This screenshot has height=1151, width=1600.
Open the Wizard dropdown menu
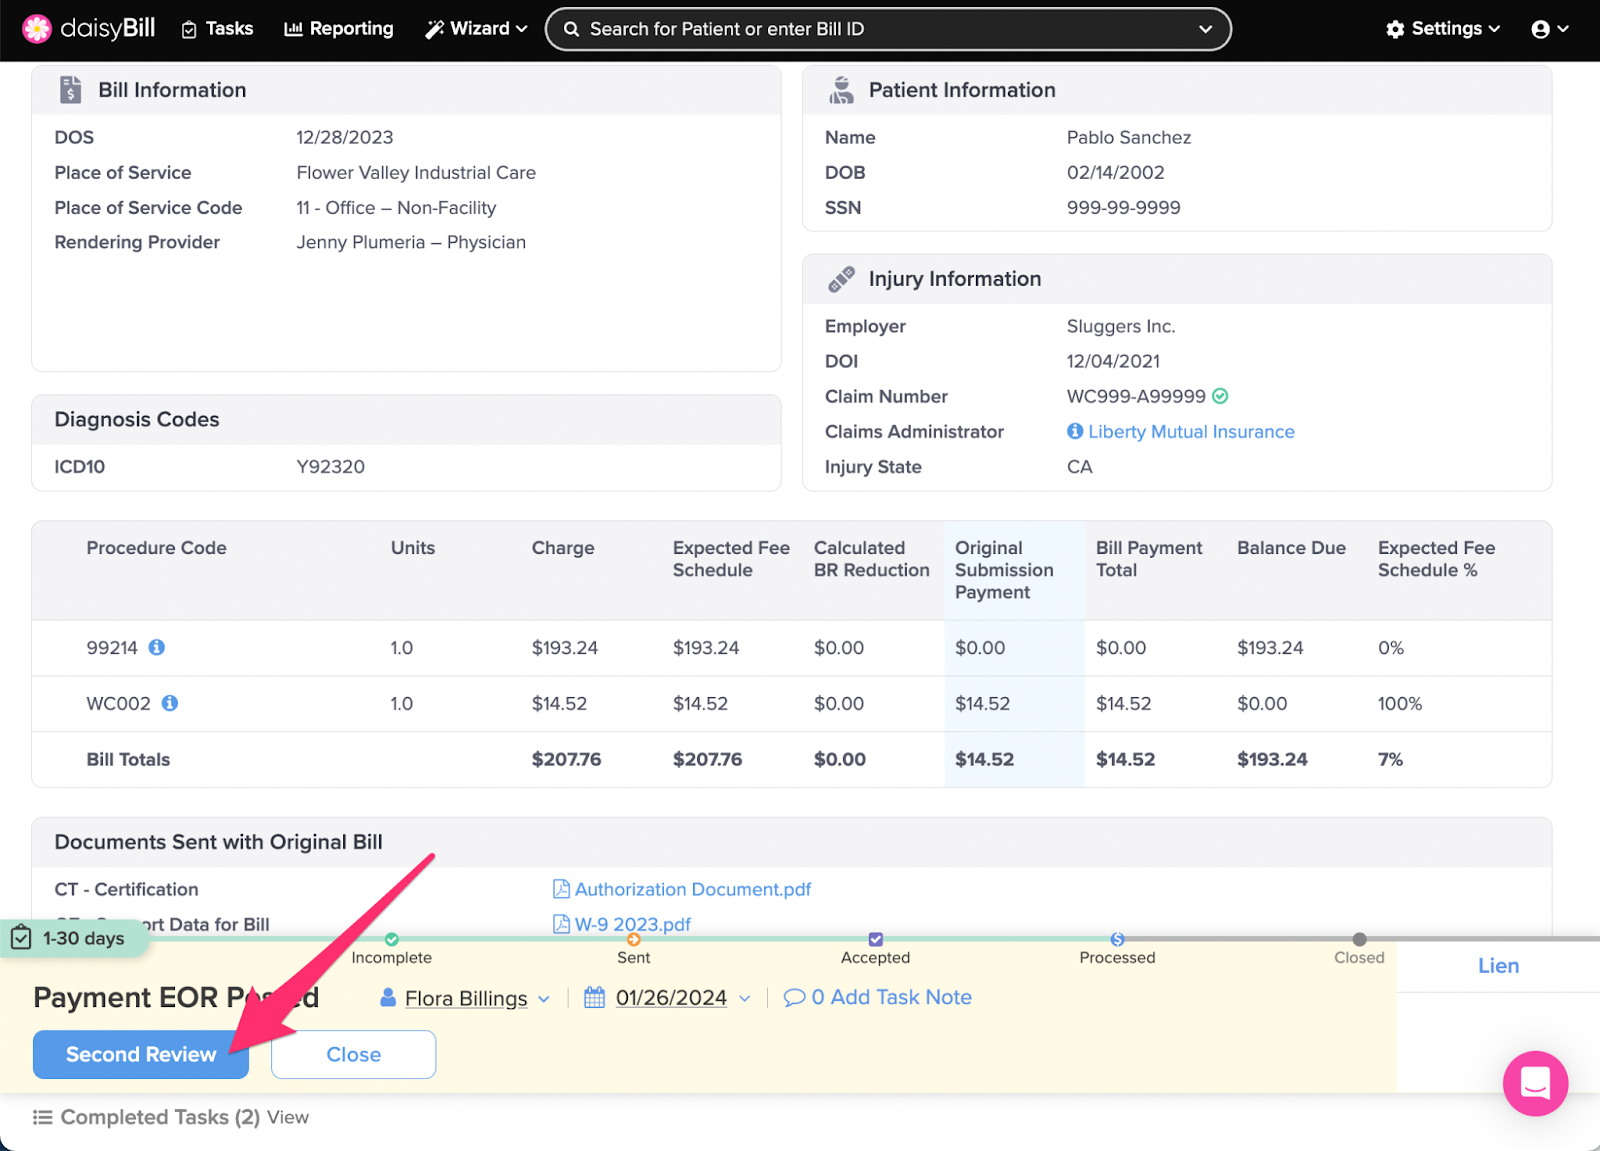tap(476, 29)
